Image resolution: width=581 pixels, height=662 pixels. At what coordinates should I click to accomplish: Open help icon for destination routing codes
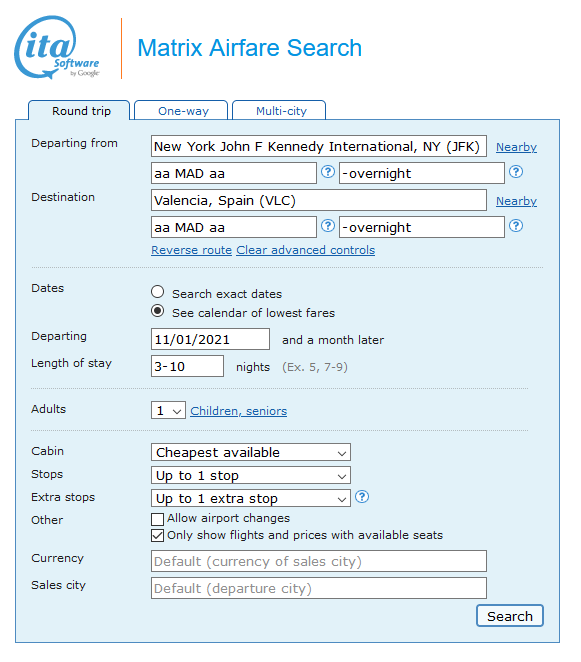(x=328, y=226)
